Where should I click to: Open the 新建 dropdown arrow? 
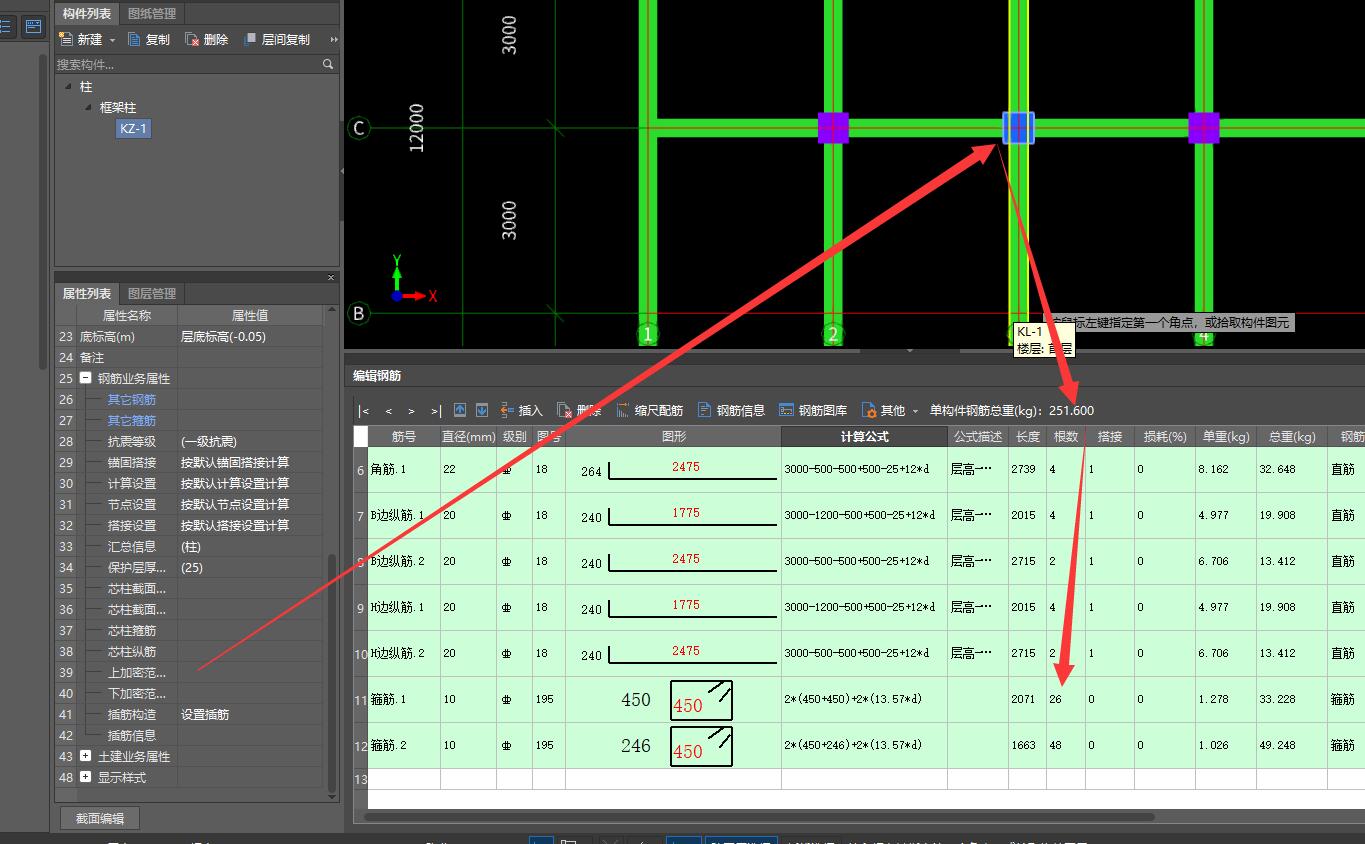pos(112,40)
